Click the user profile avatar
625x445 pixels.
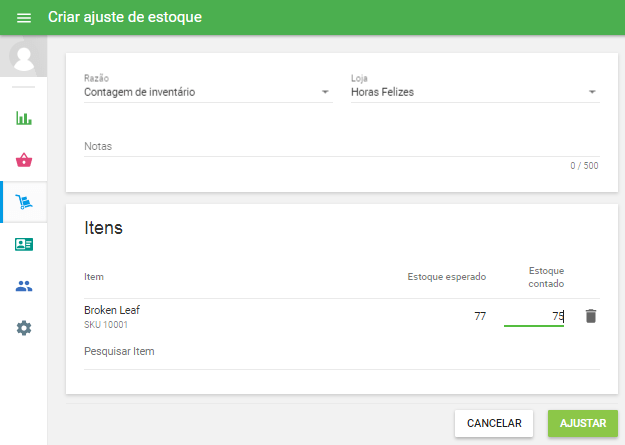[x=24, y=57]
